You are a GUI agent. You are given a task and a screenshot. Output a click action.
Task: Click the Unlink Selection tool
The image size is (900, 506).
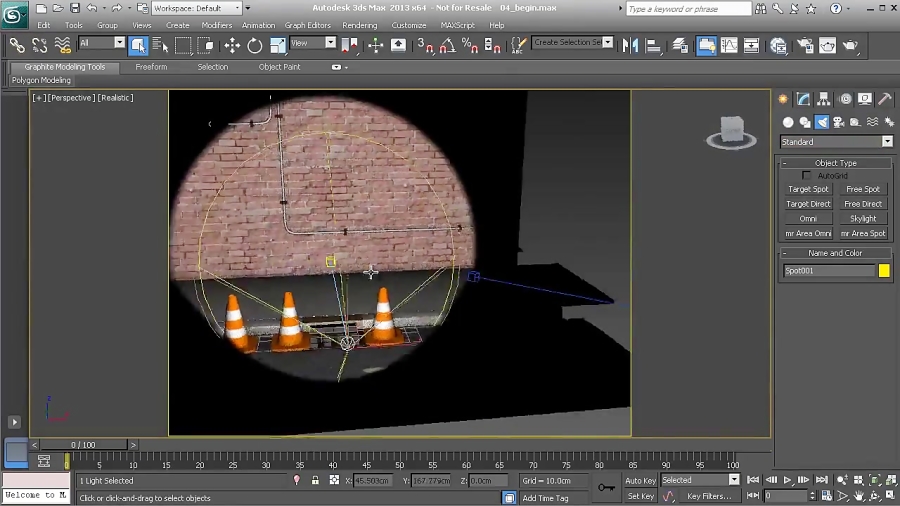tap(39, 45)
